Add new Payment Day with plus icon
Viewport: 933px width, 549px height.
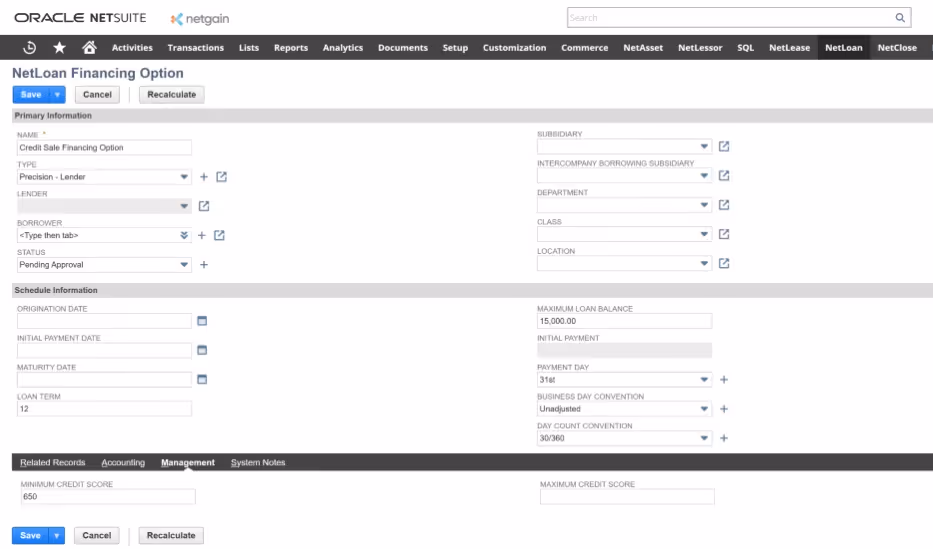[x=724, y=379]
